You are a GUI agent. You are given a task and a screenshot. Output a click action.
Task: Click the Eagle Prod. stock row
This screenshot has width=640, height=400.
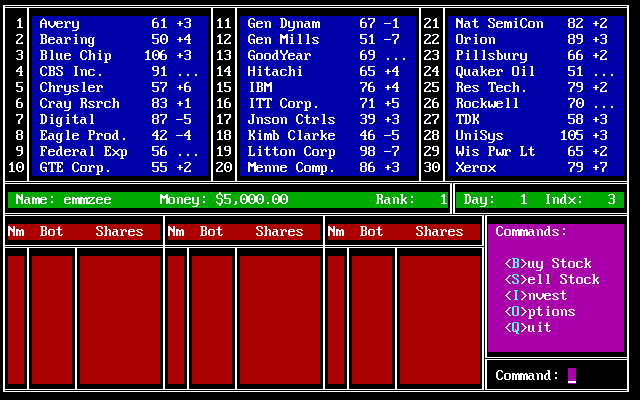click(120, 135)
